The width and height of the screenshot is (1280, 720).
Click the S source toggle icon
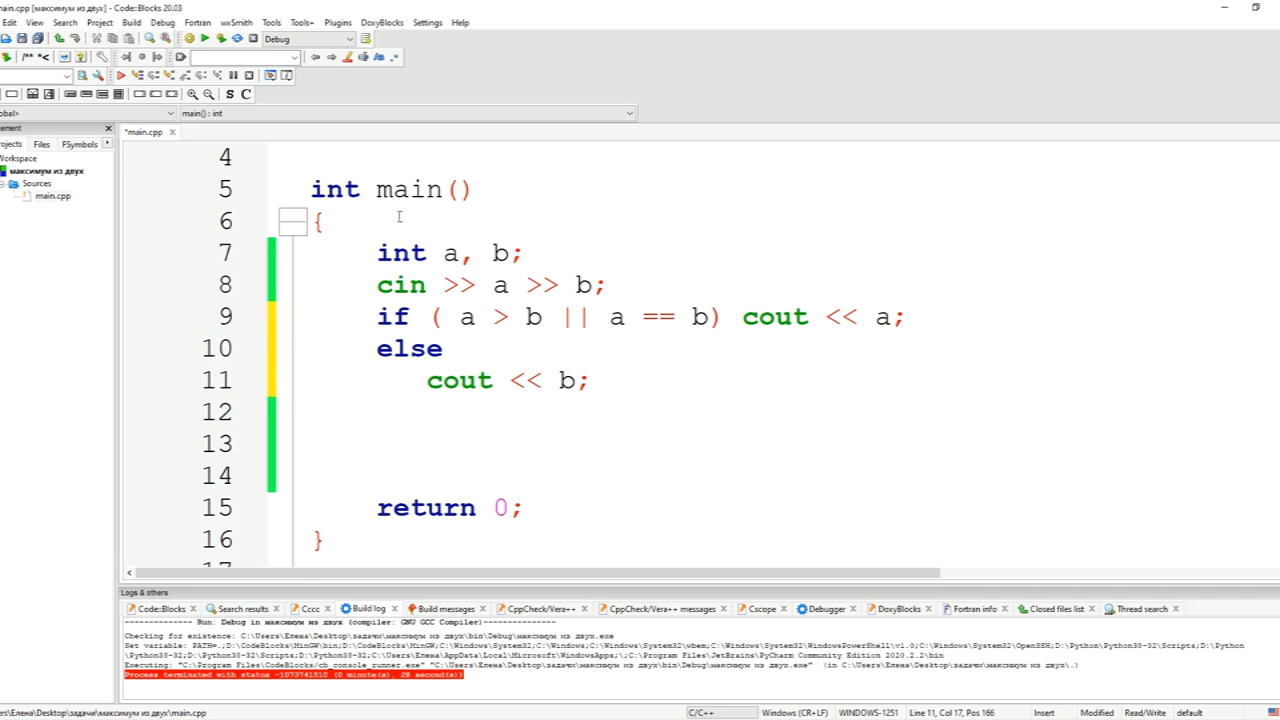(x=230, y=94)
